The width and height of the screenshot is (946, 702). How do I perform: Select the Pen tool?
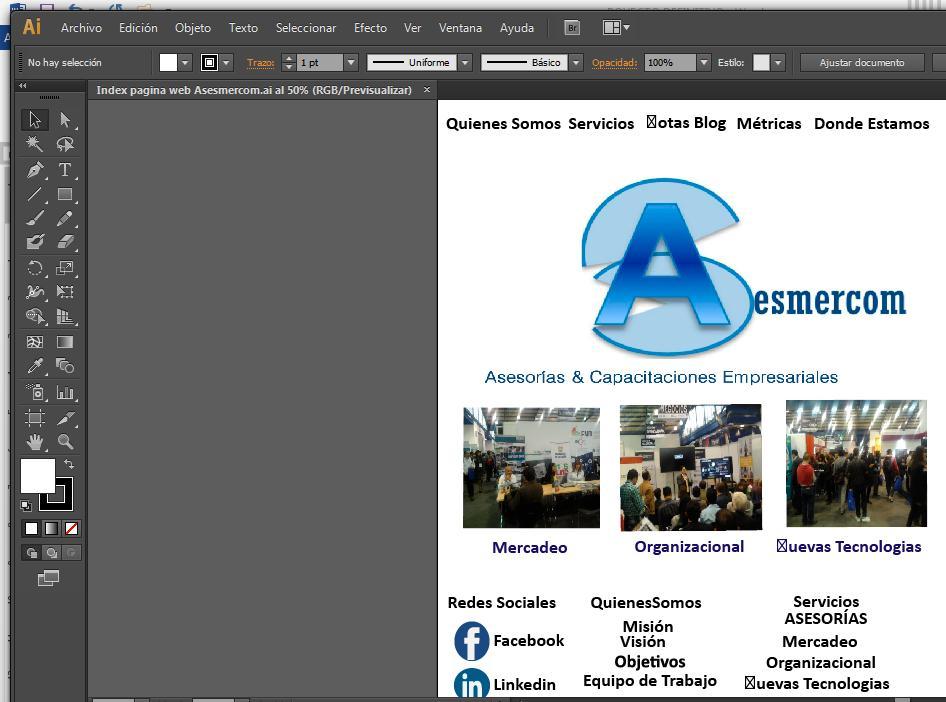coord(35,170)
